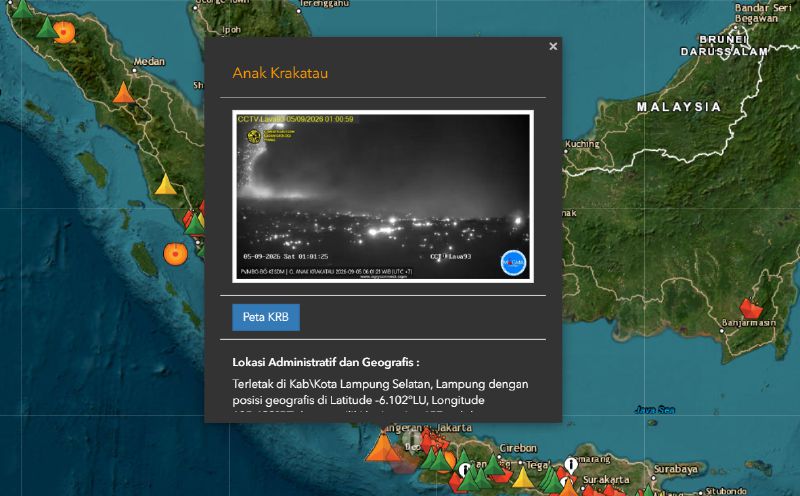Close the Anak Krakatau popup

pyautogui.click(x=553, y=46)
